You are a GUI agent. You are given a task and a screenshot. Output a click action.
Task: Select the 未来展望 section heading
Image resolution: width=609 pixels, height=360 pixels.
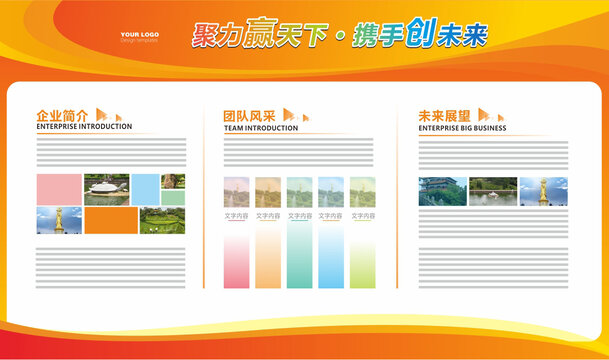point(444,116)
